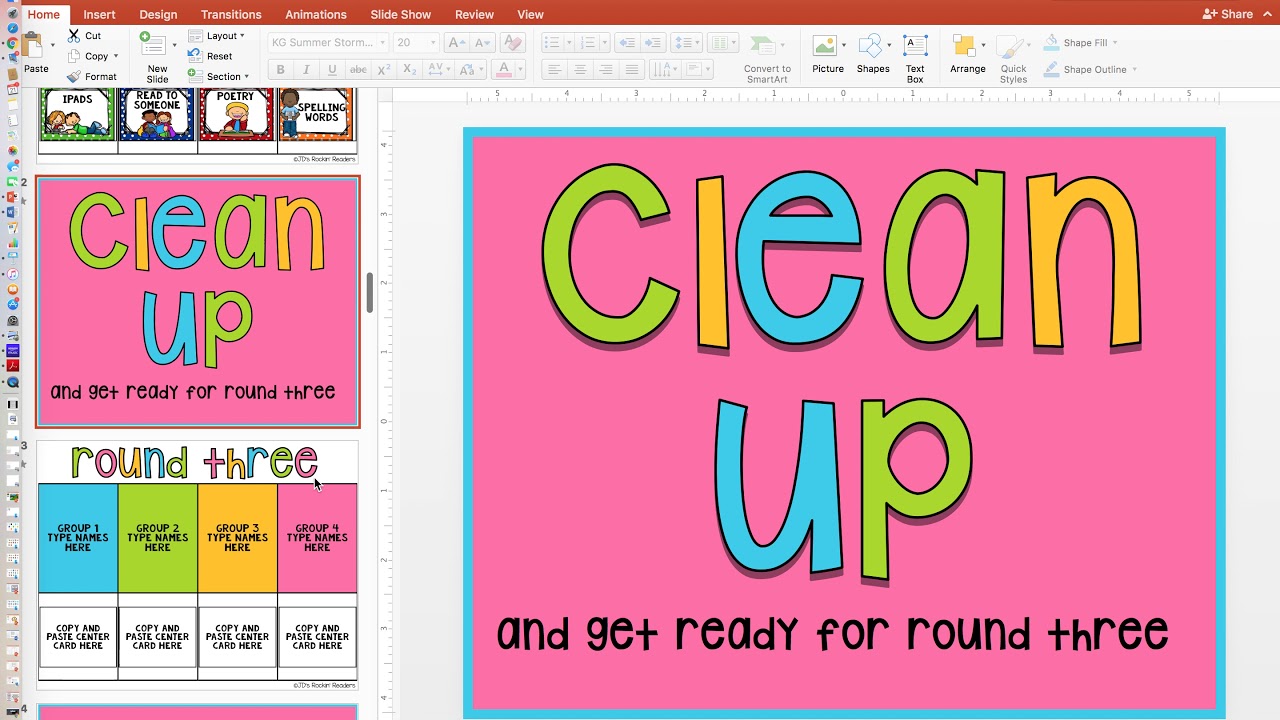
Task: Open the font size dropdown
Action: coord(432,43)
